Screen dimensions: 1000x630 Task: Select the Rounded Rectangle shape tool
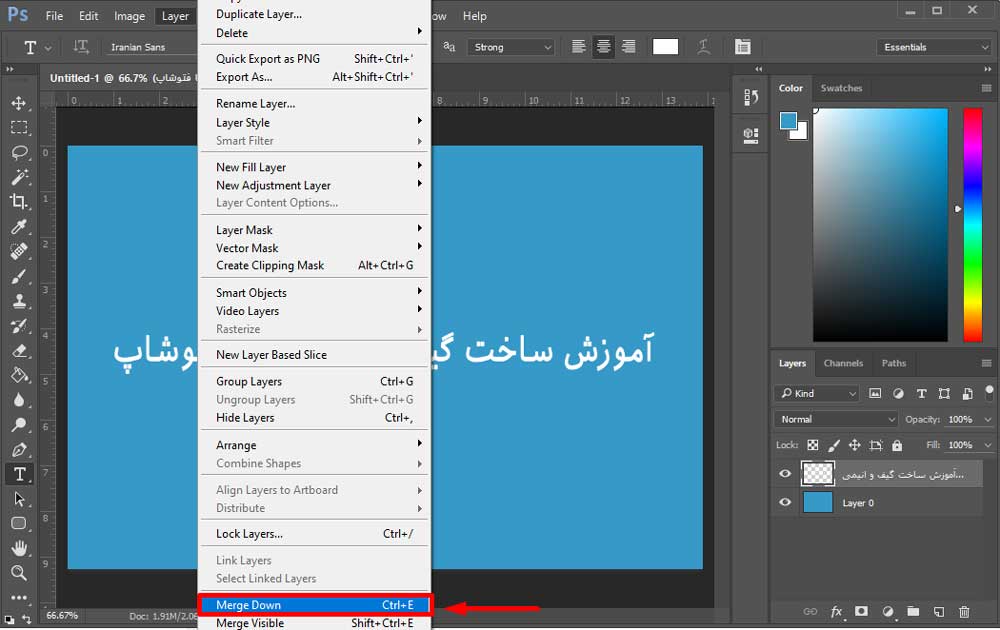pyautogui.click(x=19, y=524)
